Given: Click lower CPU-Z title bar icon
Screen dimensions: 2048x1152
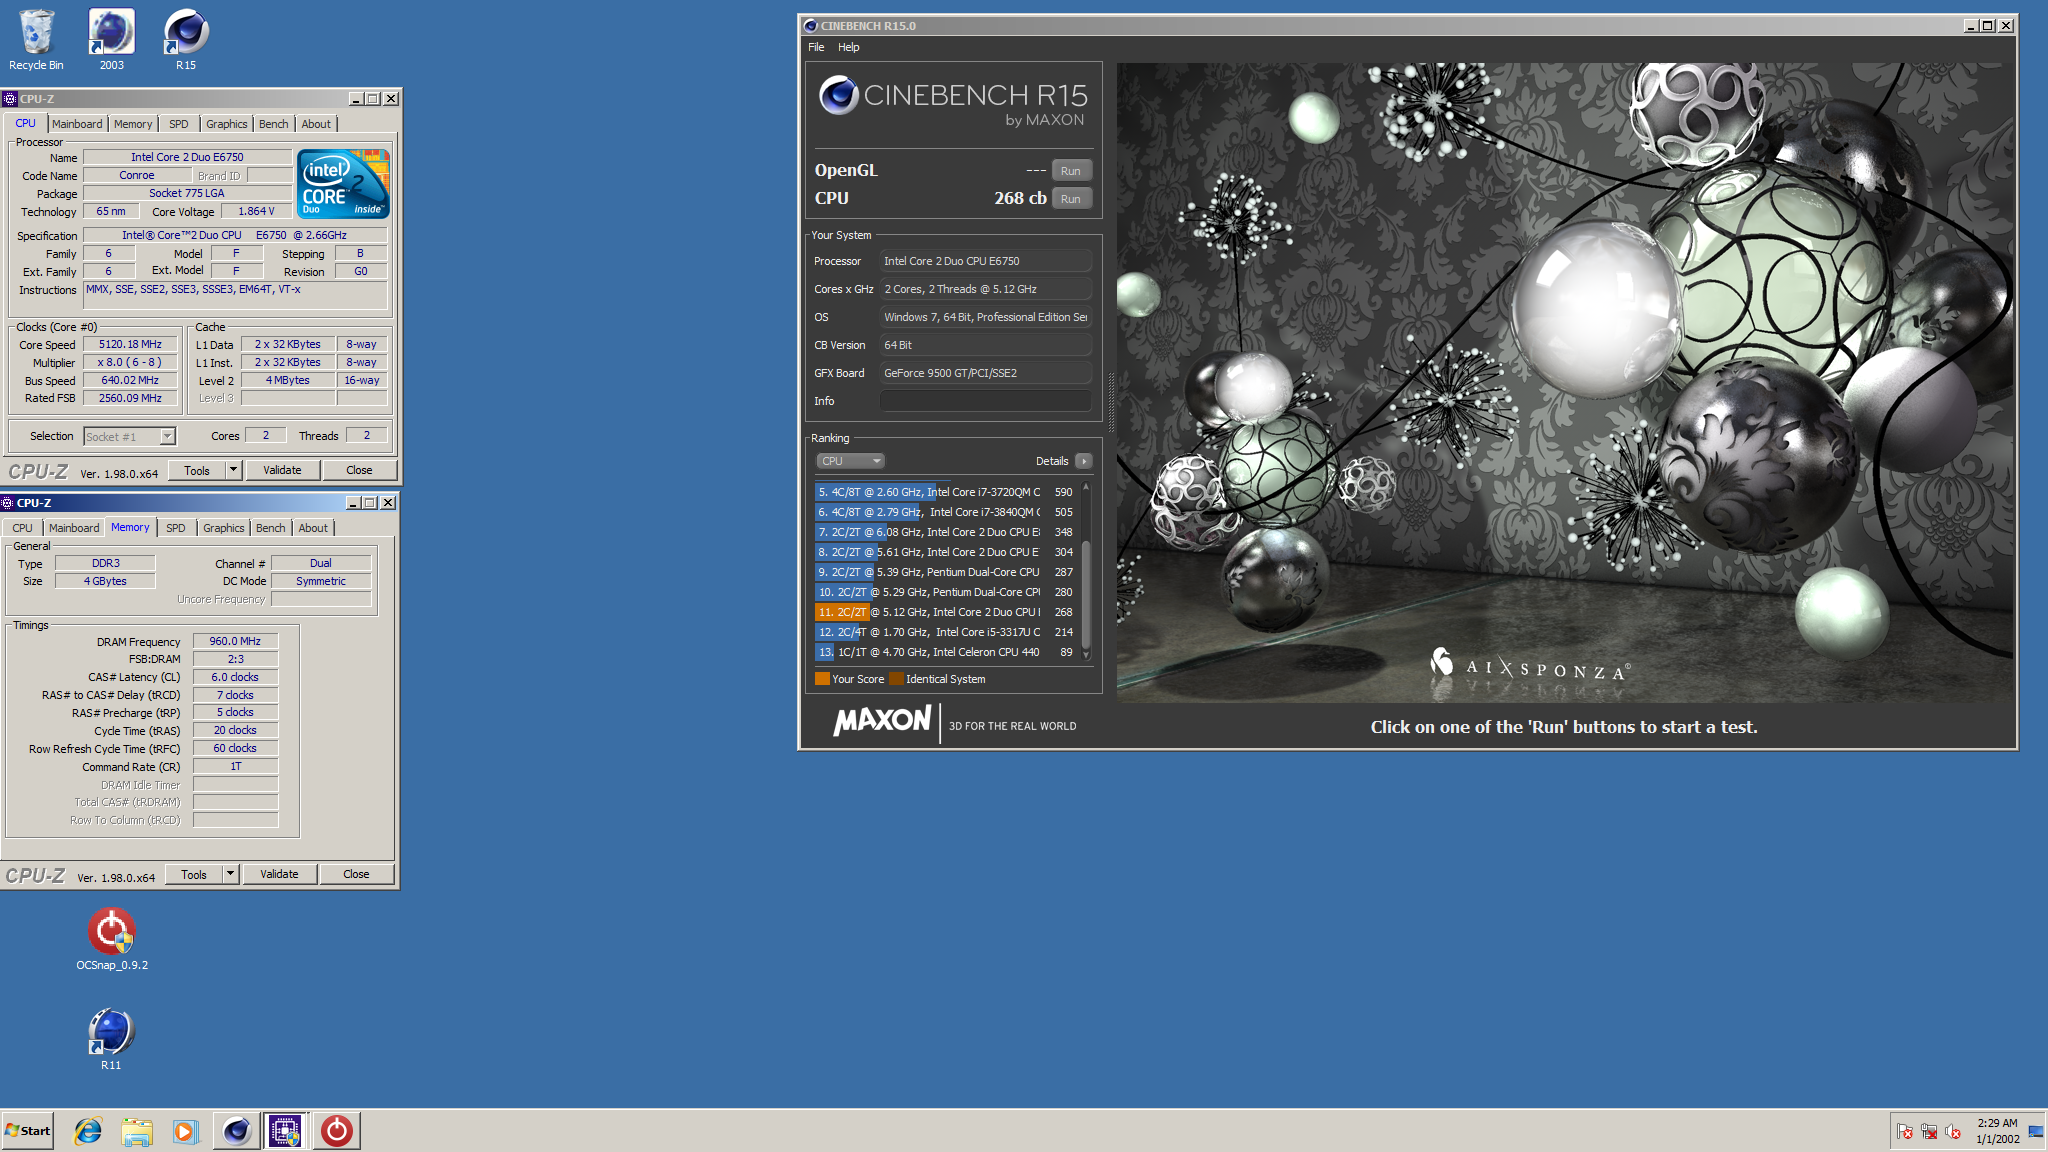Looking at the screenshot, I should (x=7, y=503).
